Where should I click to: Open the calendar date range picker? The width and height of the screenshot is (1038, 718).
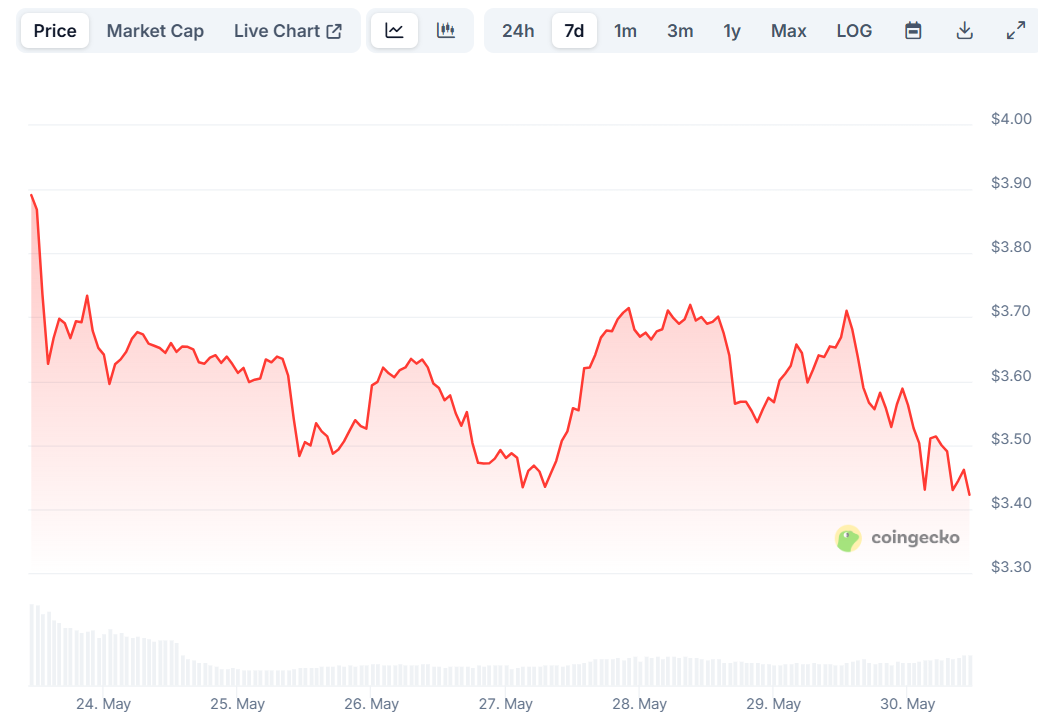tap(913, 30)
